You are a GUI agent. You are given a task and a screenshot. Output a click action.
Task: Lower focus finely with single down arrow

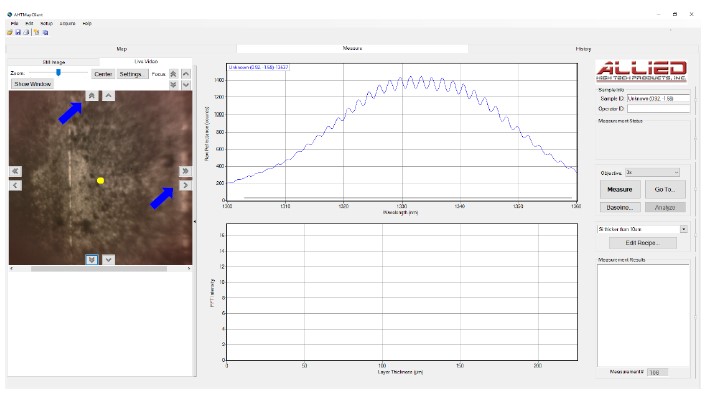pos(186,85)
